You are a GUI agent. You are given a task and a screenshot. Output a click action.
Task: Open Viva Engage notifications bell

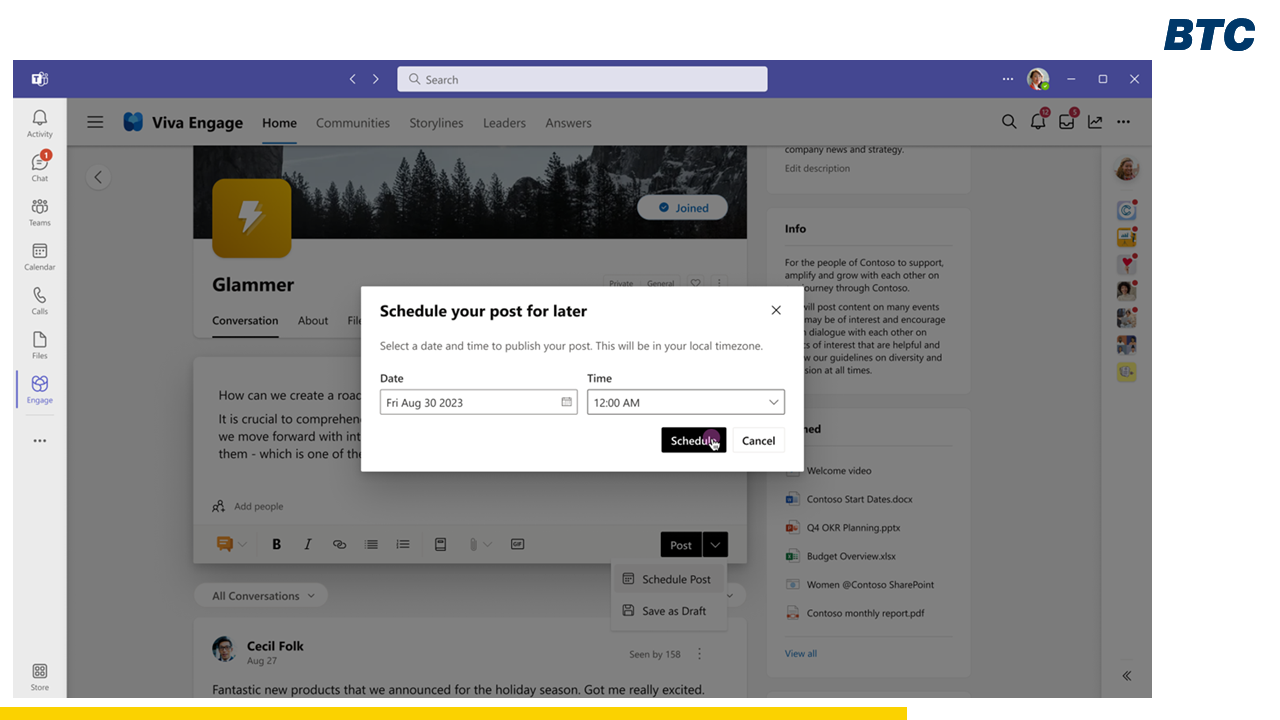click(x=1038, y=122)
